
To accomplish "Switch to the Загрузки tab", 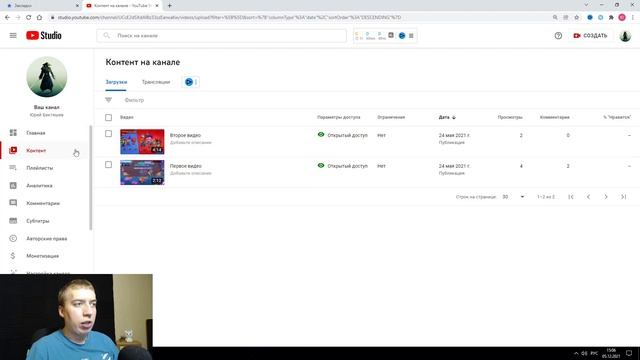I will pyautogui.click(x=116, y=82).
